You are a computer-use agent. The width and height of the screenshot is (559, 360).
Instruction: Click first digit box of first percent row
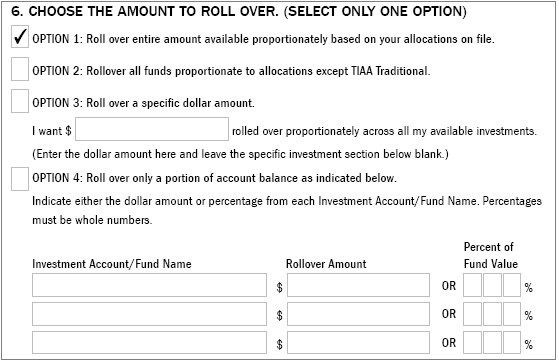click(472, 285)
